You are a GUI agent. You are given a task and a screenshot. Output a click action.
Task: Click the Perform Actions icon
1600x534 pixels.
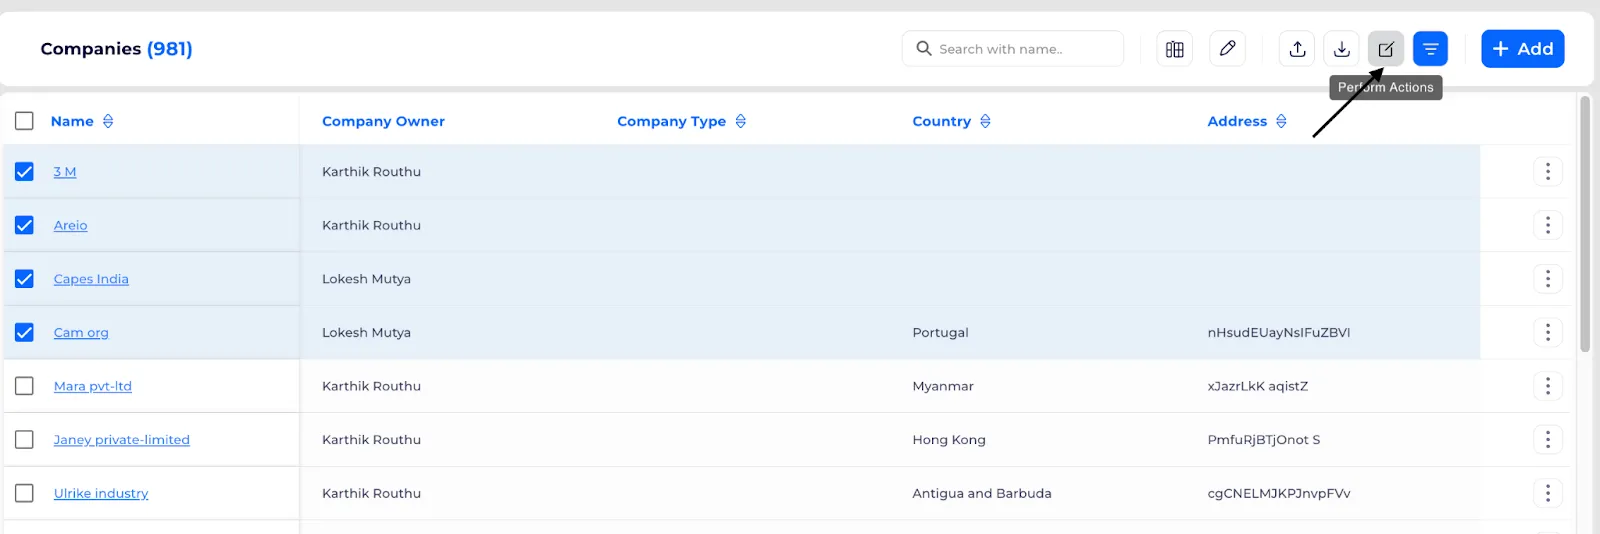(1386, 49)
